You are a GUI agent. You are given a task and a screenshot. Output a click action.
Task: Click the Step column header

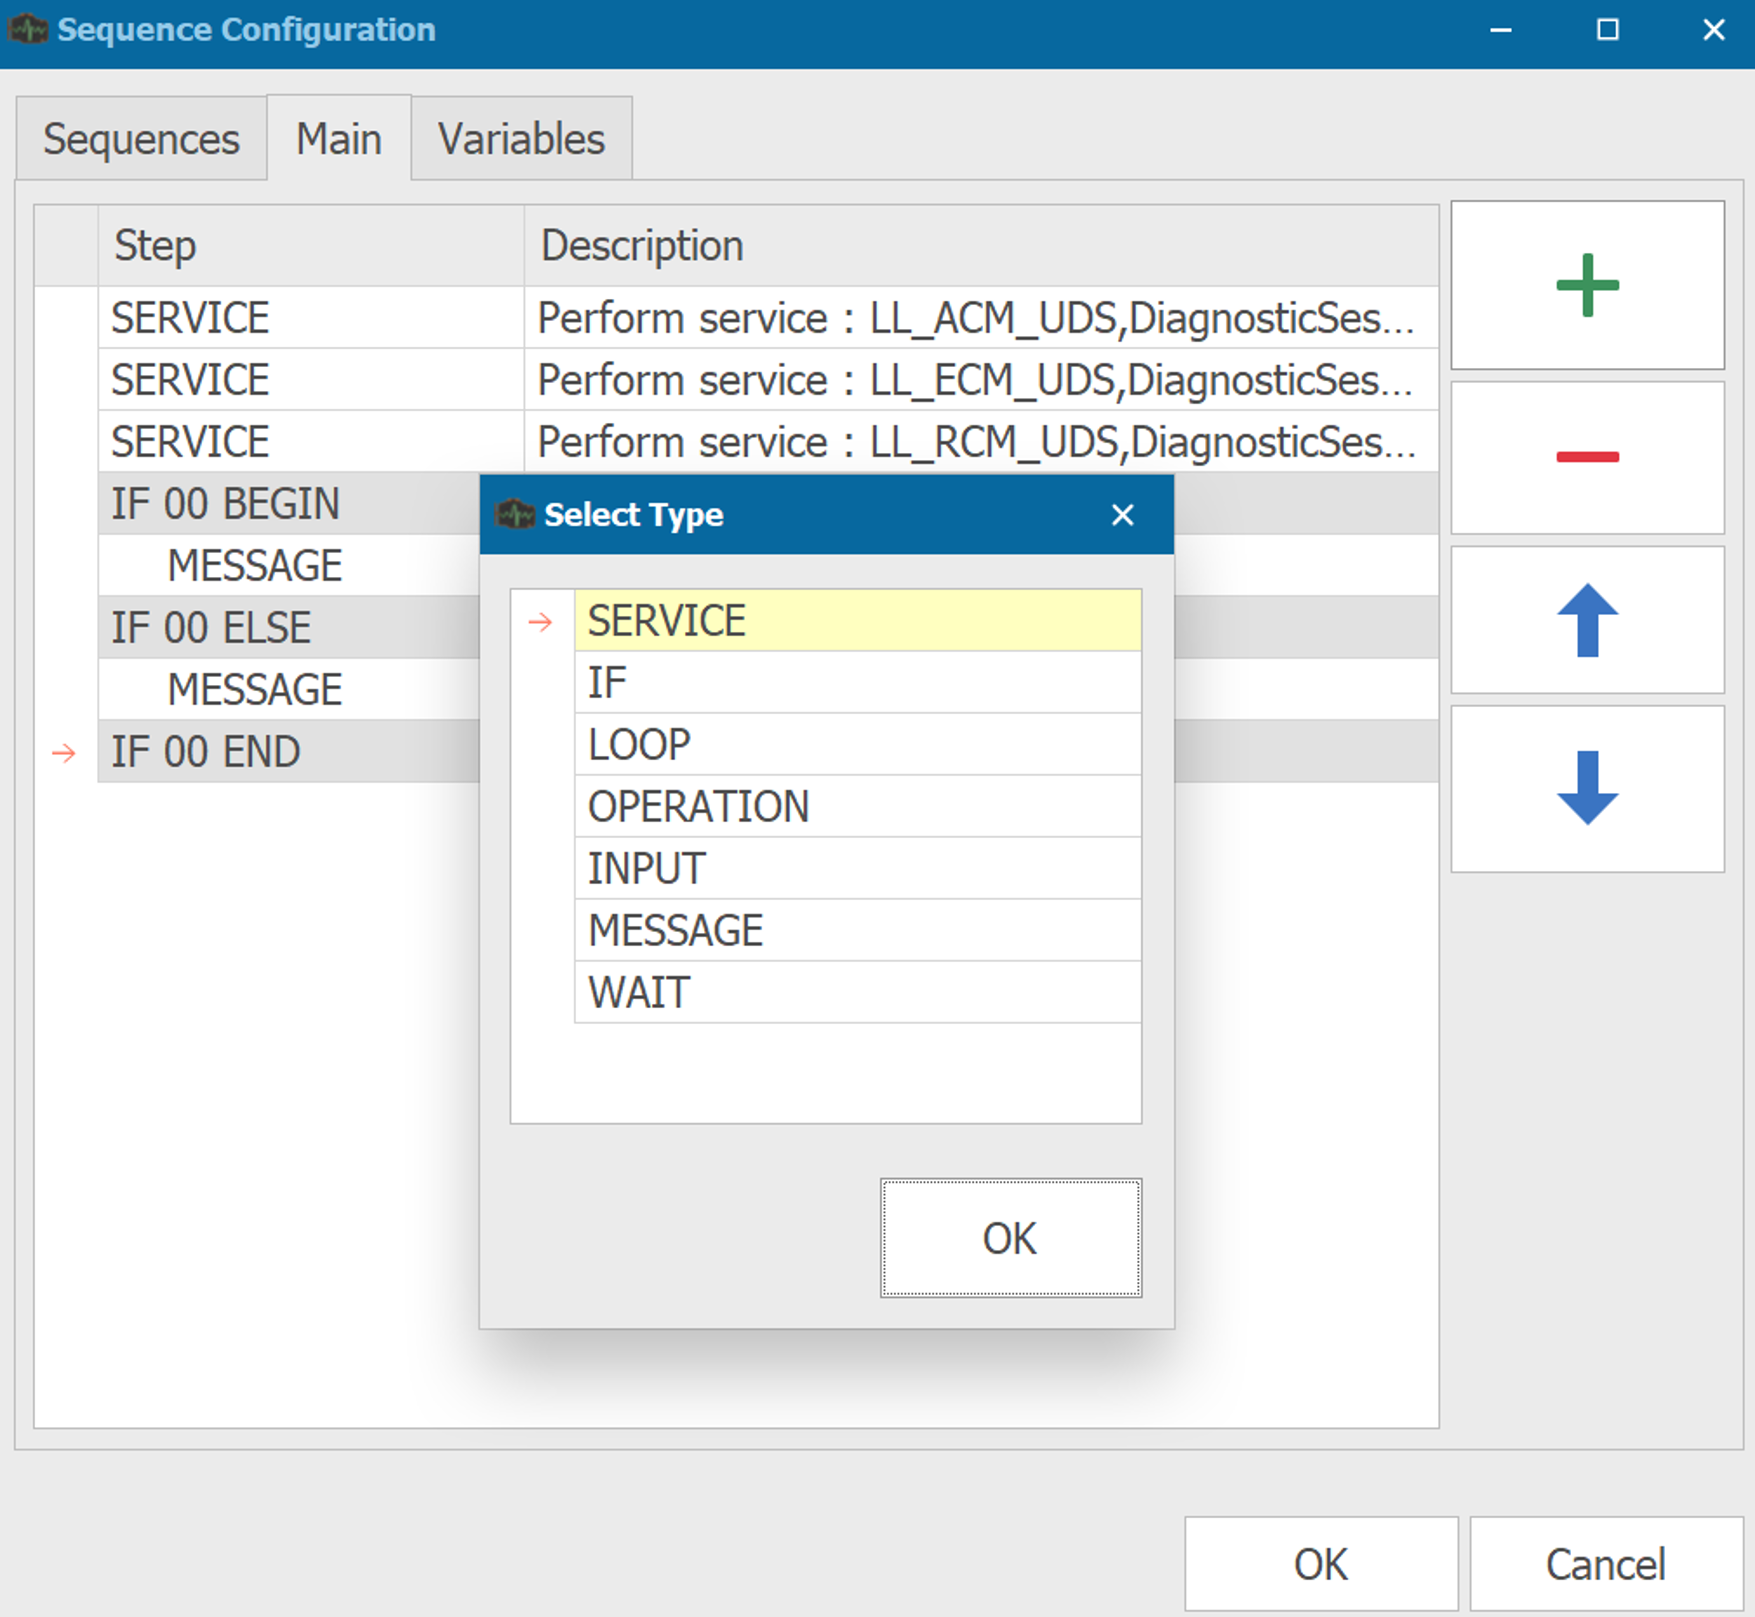[311, 246]
